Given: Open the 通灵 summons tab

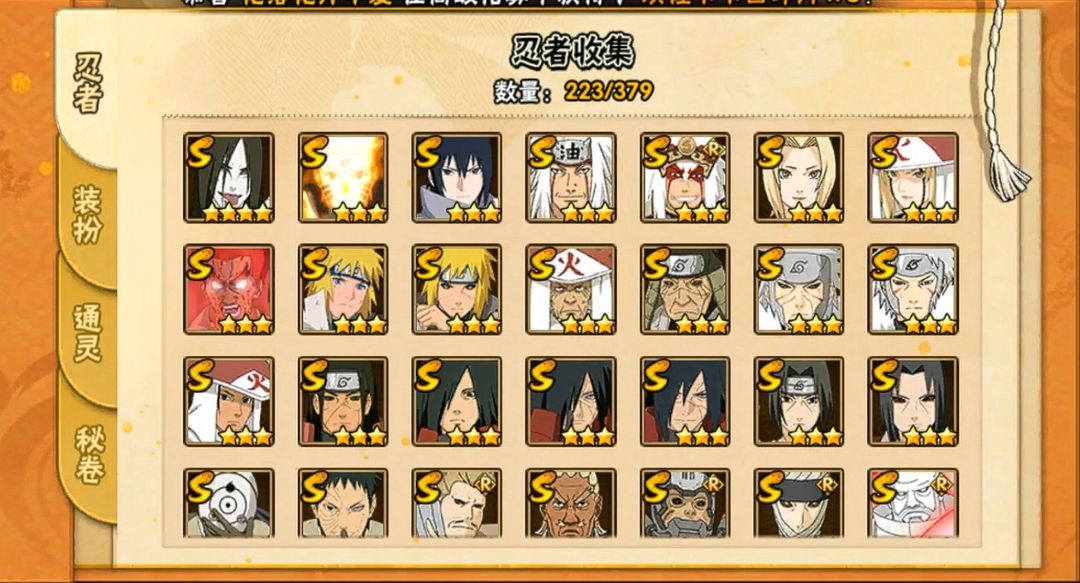Looking at the screenshot, I should click(87, 334).
